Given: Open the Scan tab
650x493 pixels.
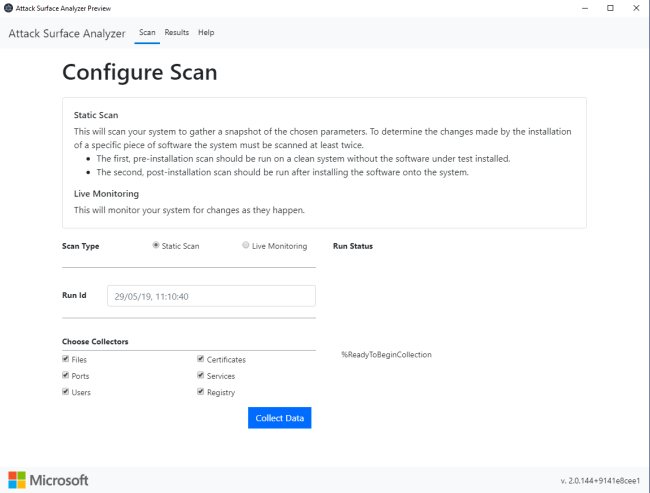Looking at the screenshot, I should tap(147, 33).
